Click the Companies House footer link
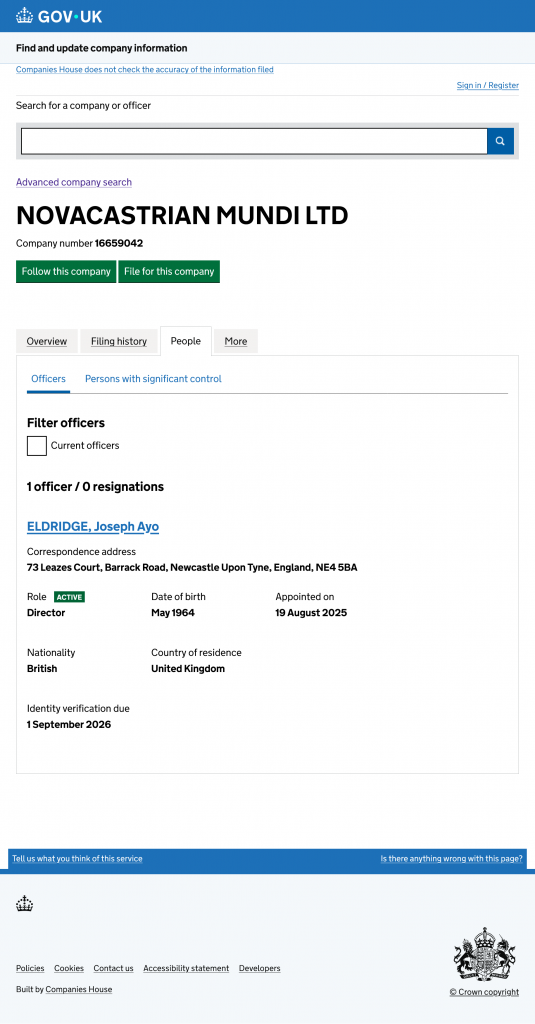The image size is (535, 1024). 78,989
